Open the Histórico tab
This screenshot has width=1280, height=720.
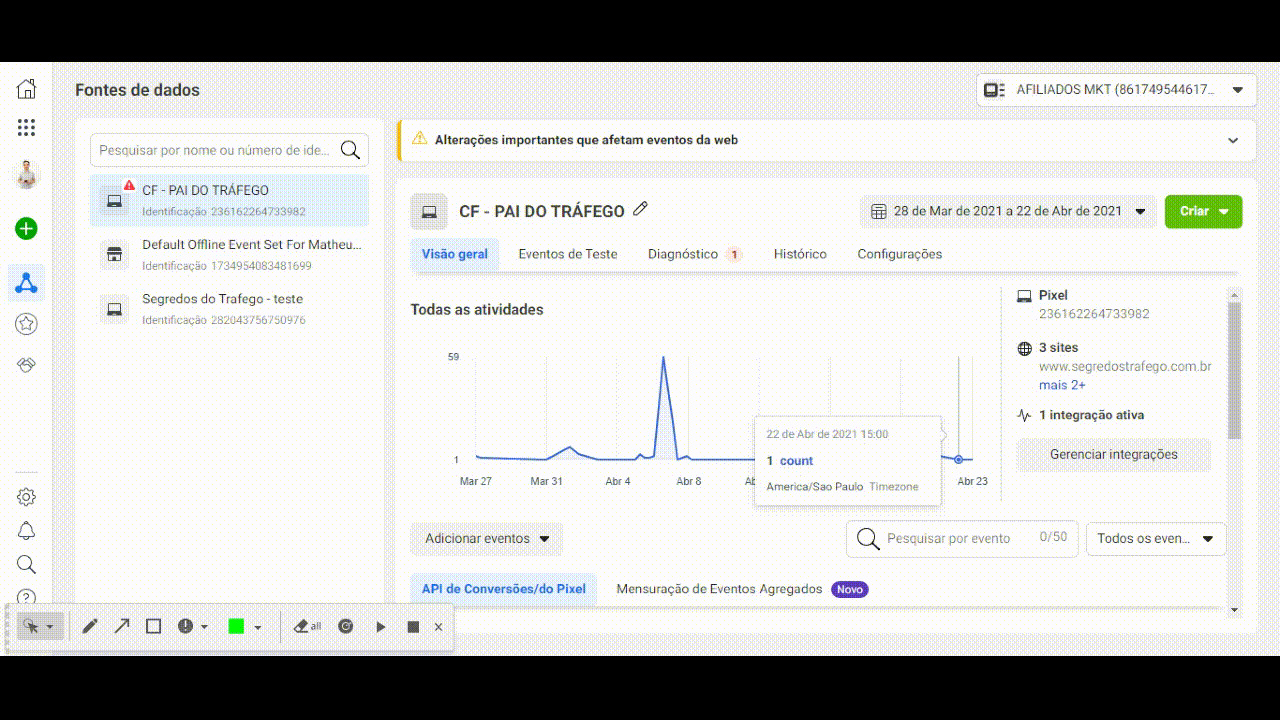point(800,254)
